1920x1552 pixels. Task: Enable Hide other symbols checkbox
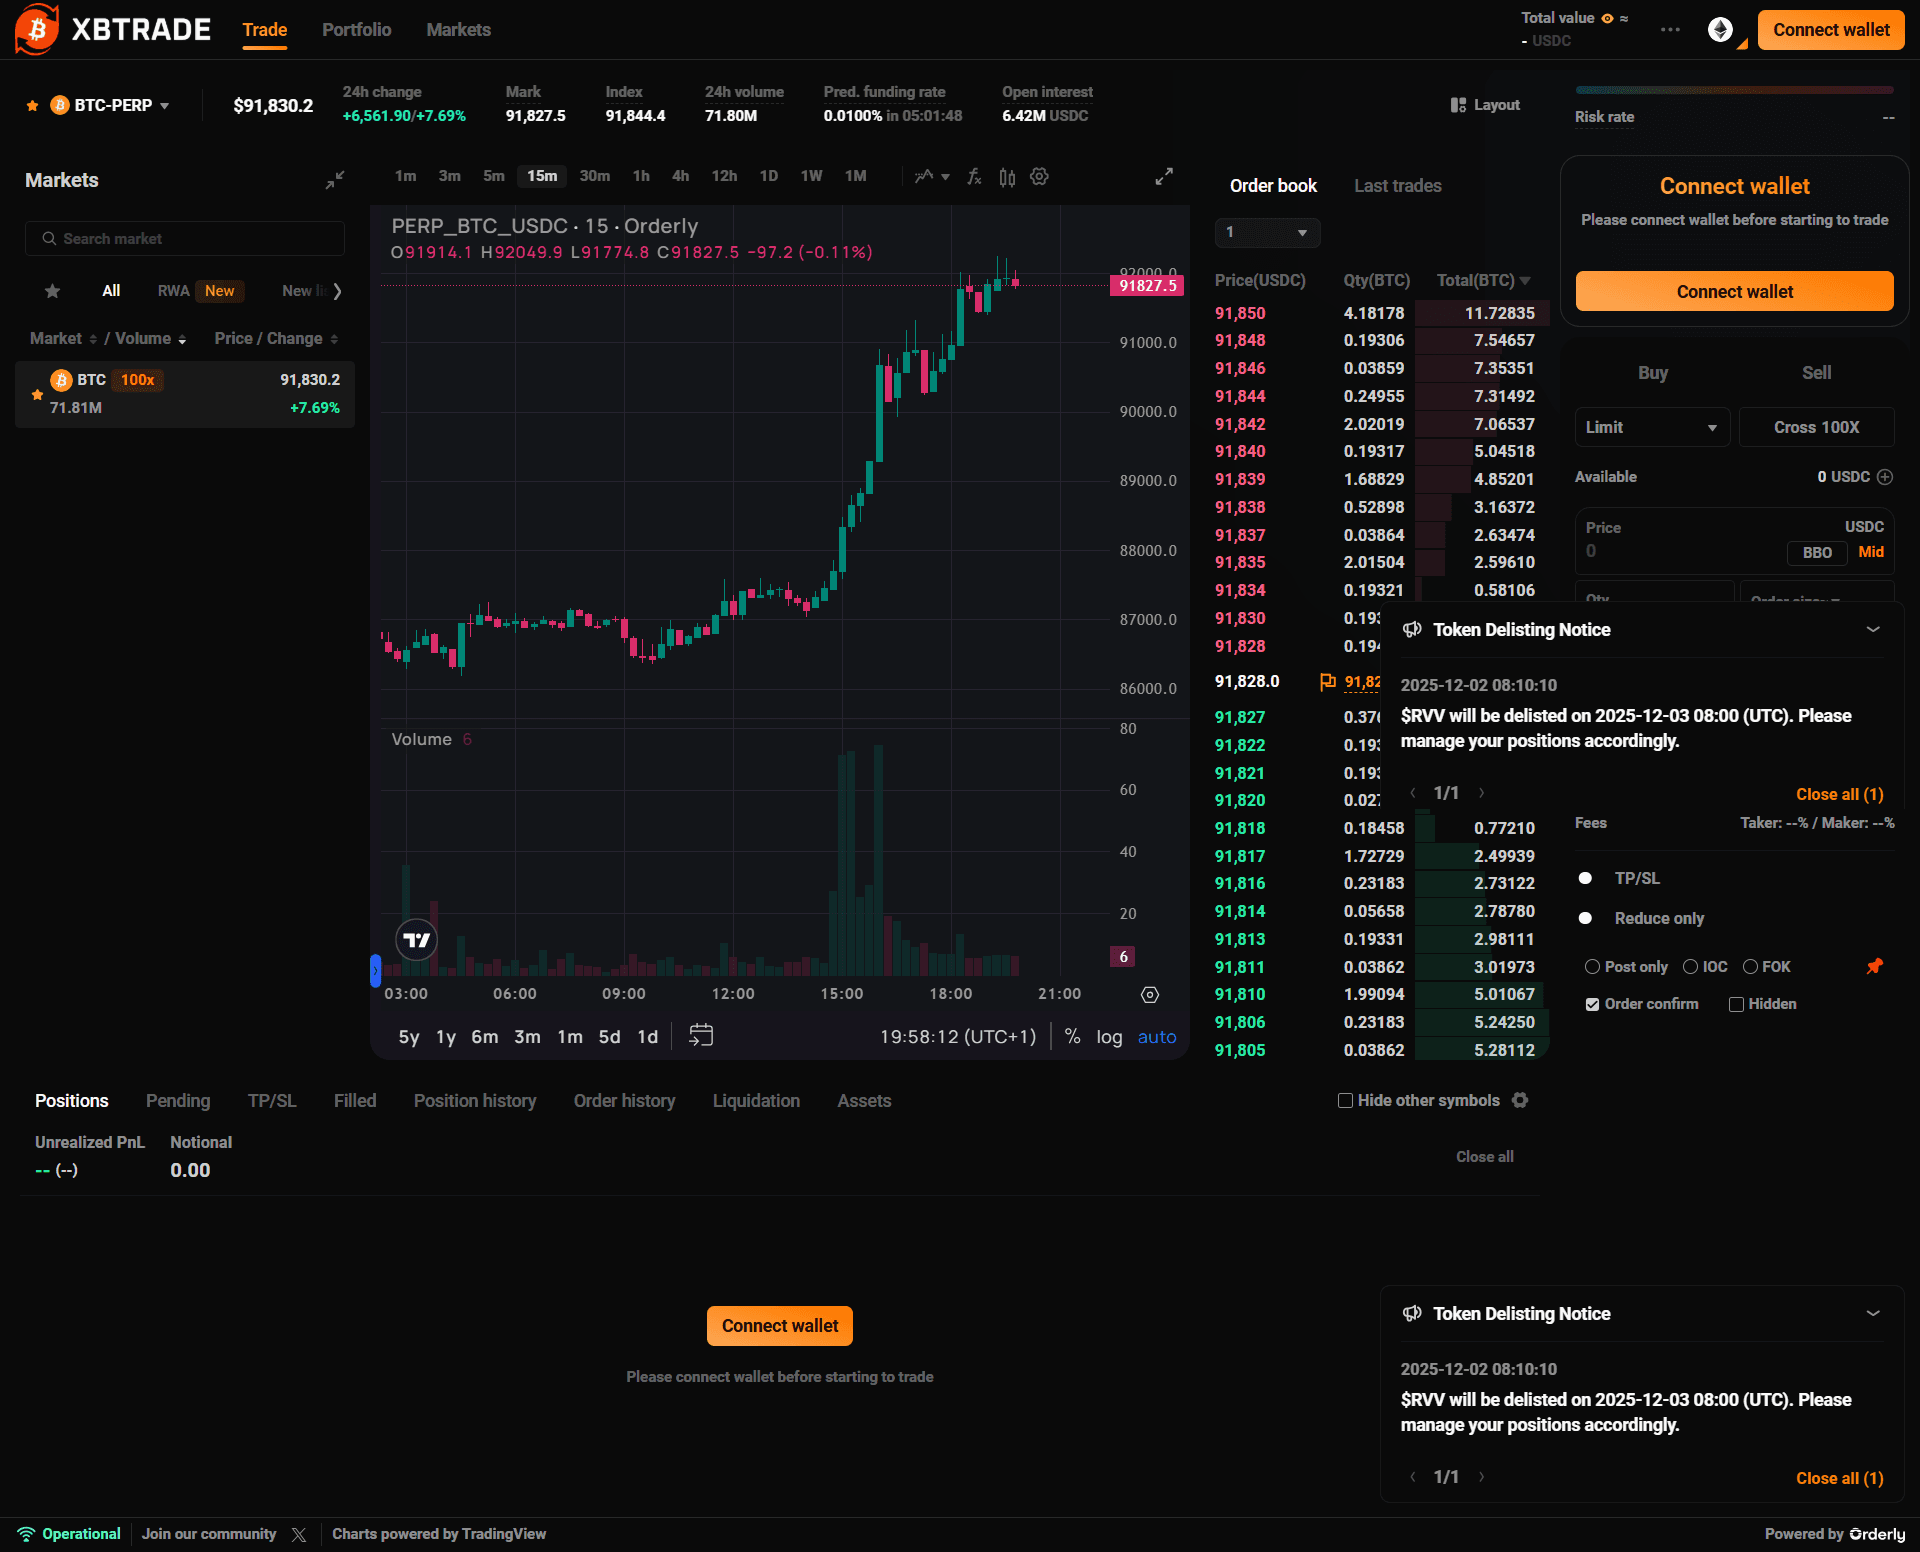pos(1346,1101)
